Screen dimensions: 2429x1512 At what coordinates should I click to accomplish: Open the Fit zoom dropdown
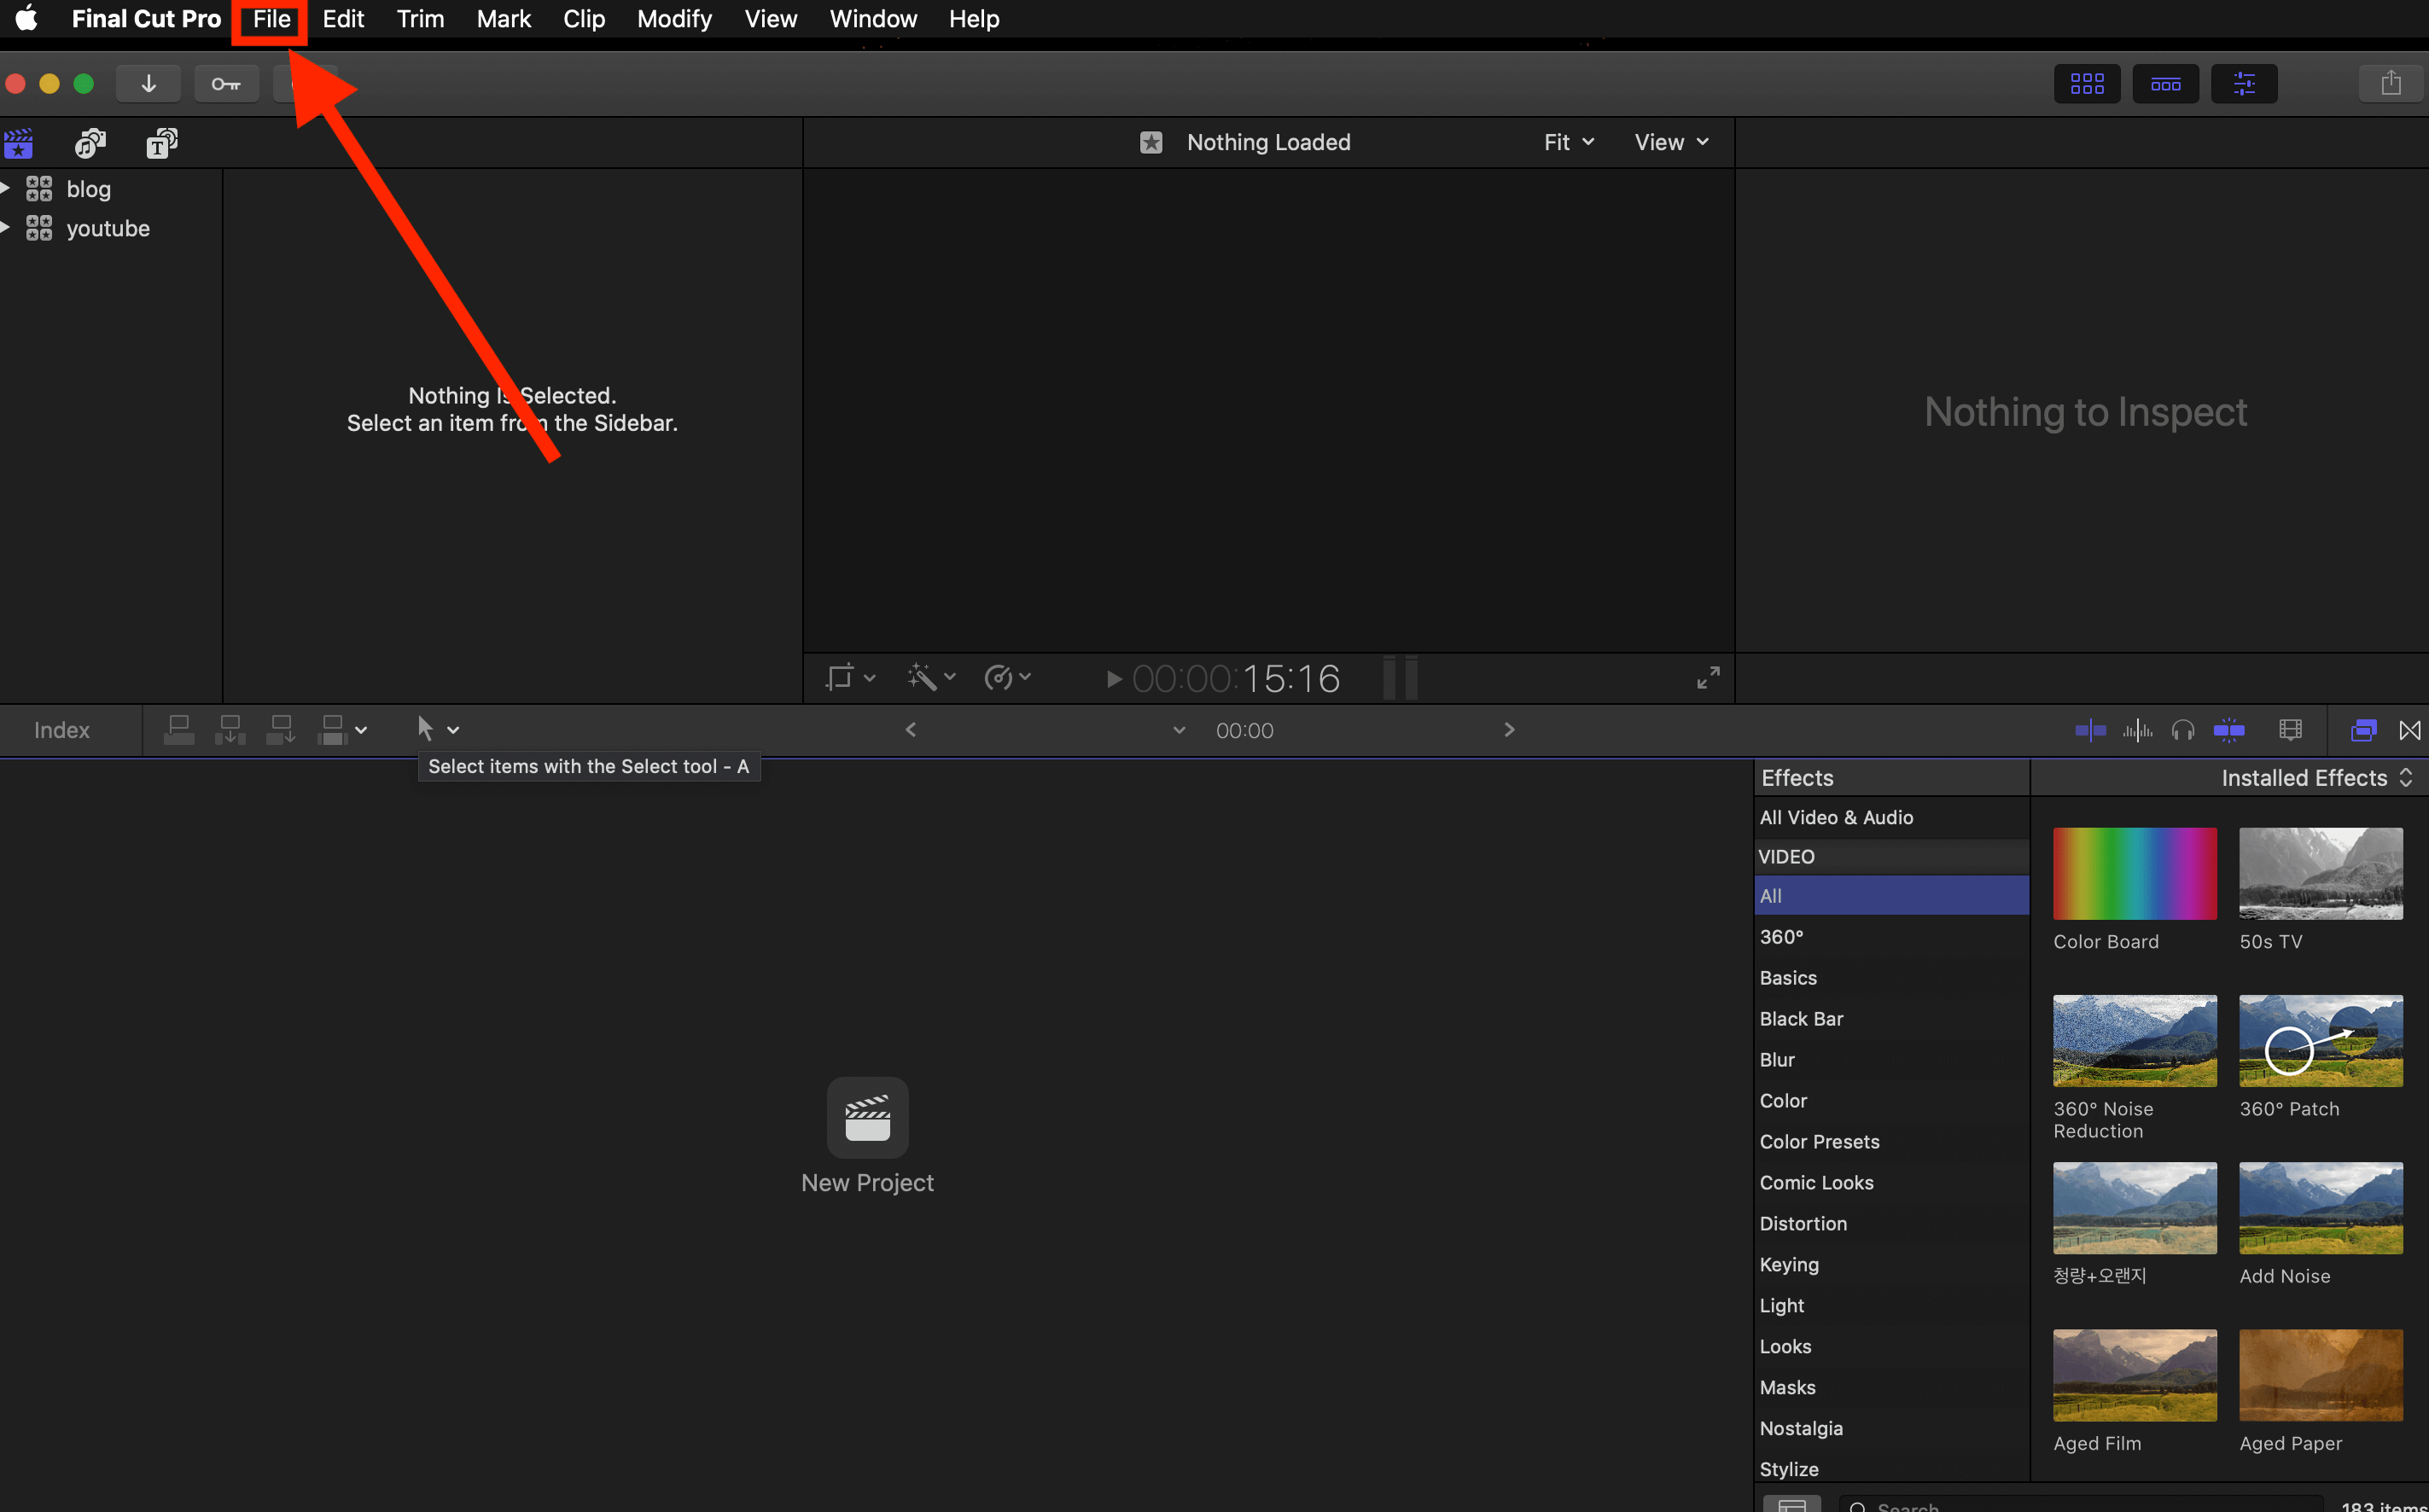[x=1568, y=142]
